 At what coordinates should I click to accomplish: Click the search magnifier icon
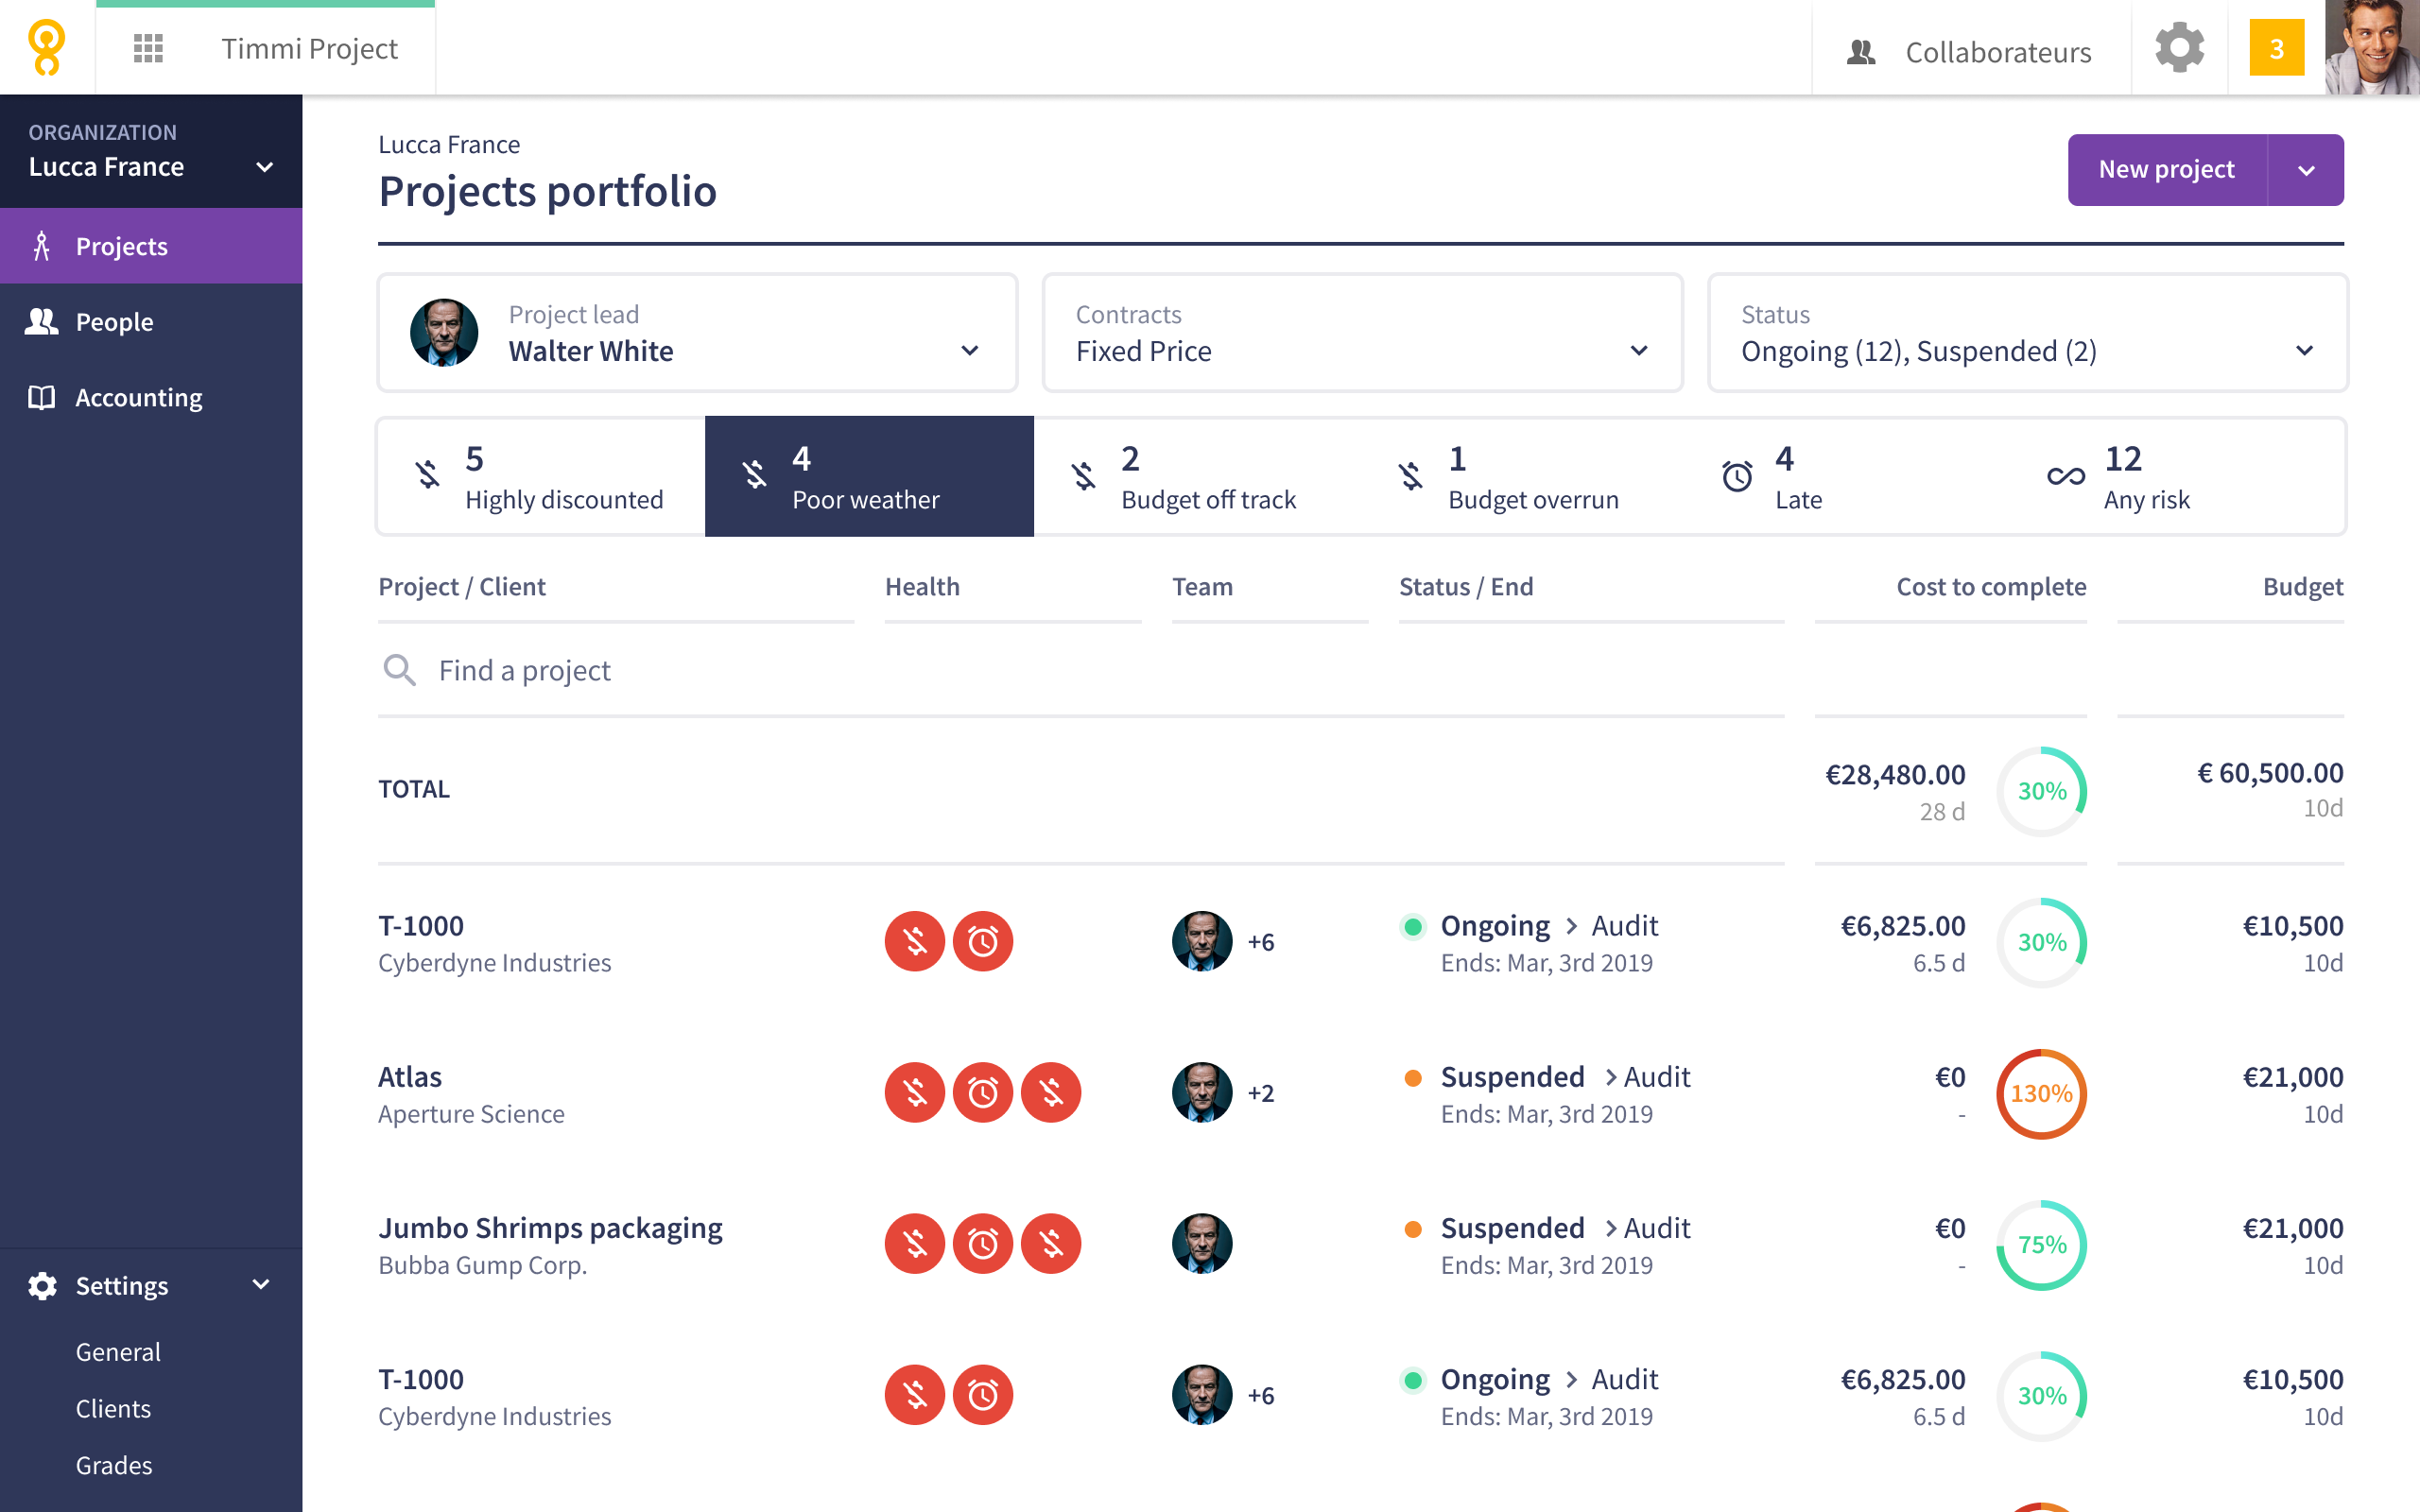(399, 670)
